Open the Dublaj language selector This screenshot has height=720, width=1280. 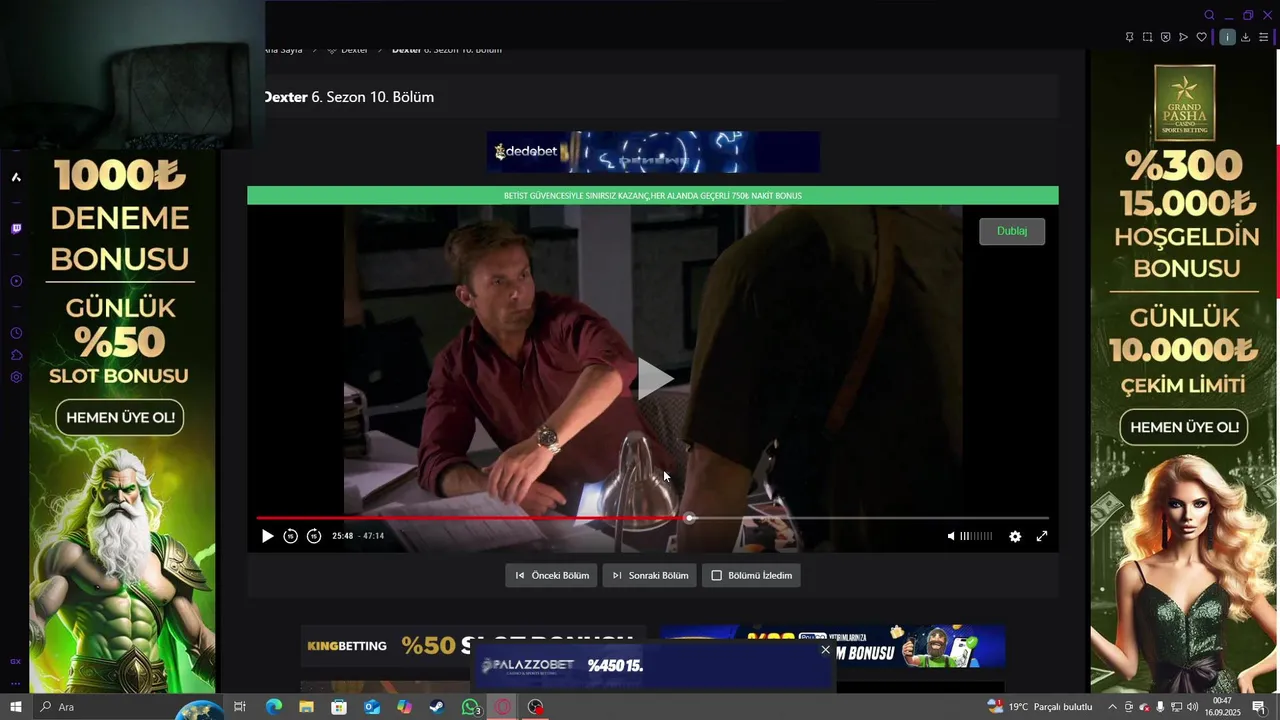point(1012,231)
